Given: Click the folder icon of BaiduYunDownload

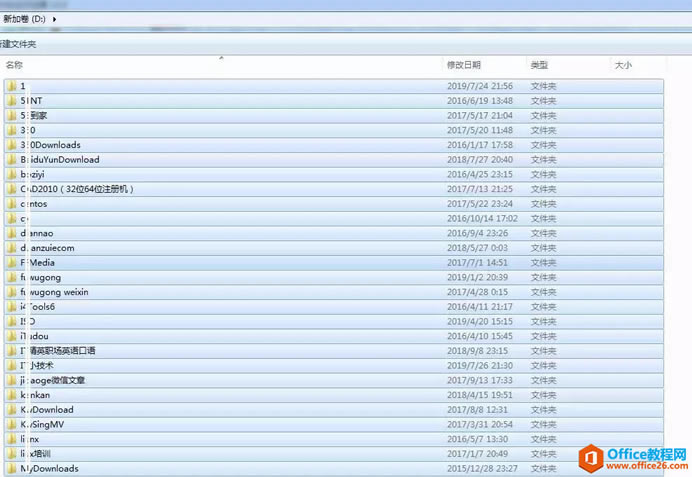Looking at the screenshot, I should (x=12, y=159).
